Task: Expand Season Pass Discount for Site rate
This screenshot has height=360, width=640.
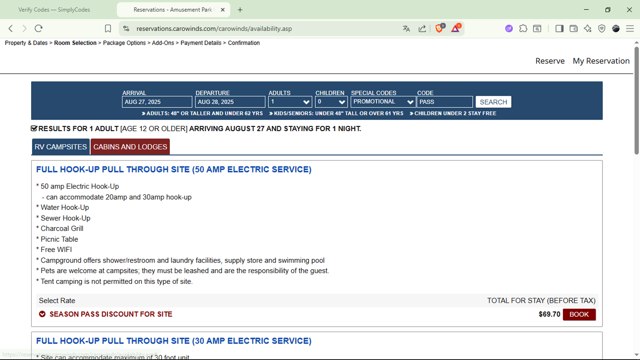Action: (x=111, y=314)
